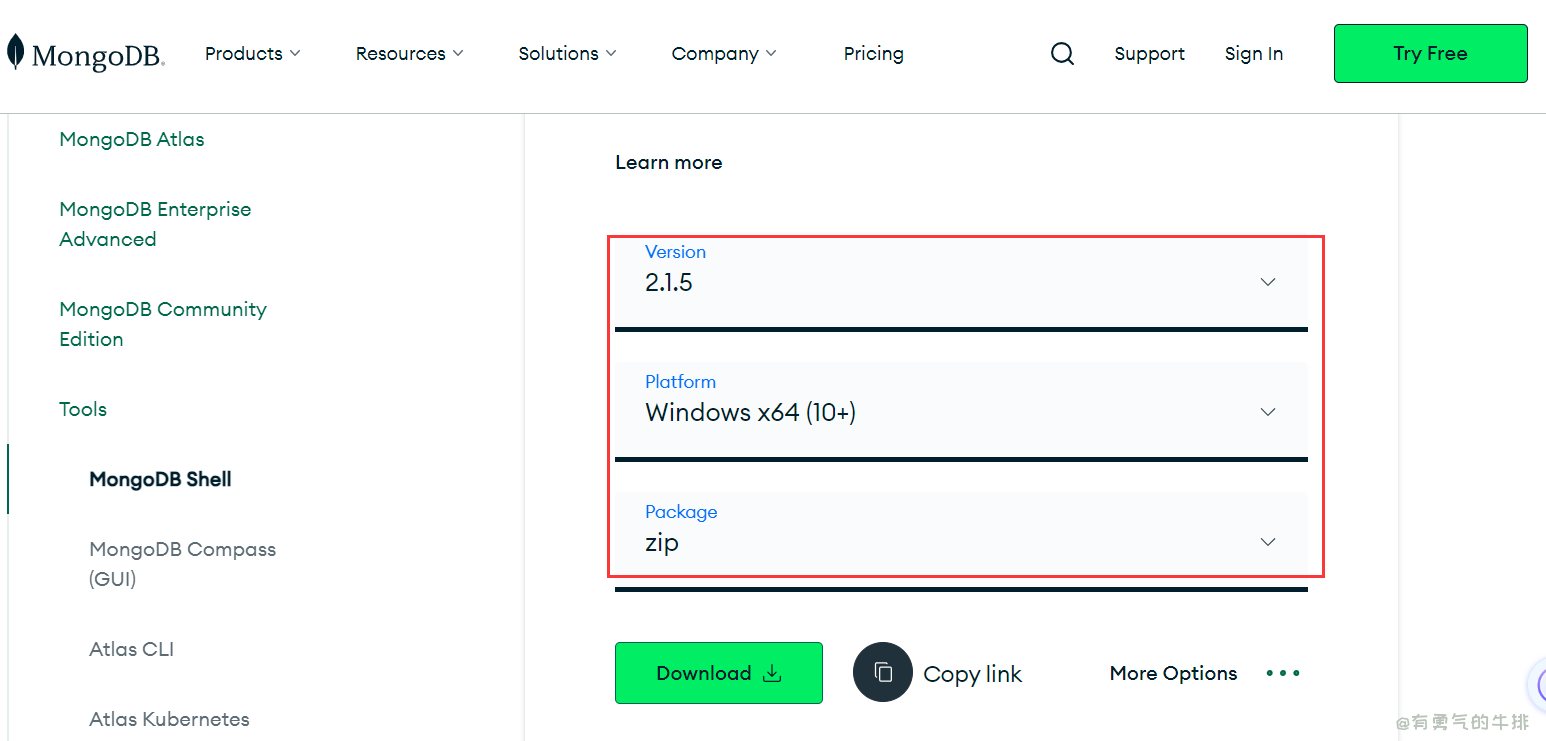1546x741 pixels.
Task: Click the Sign In link
Action: [1253, 54]
